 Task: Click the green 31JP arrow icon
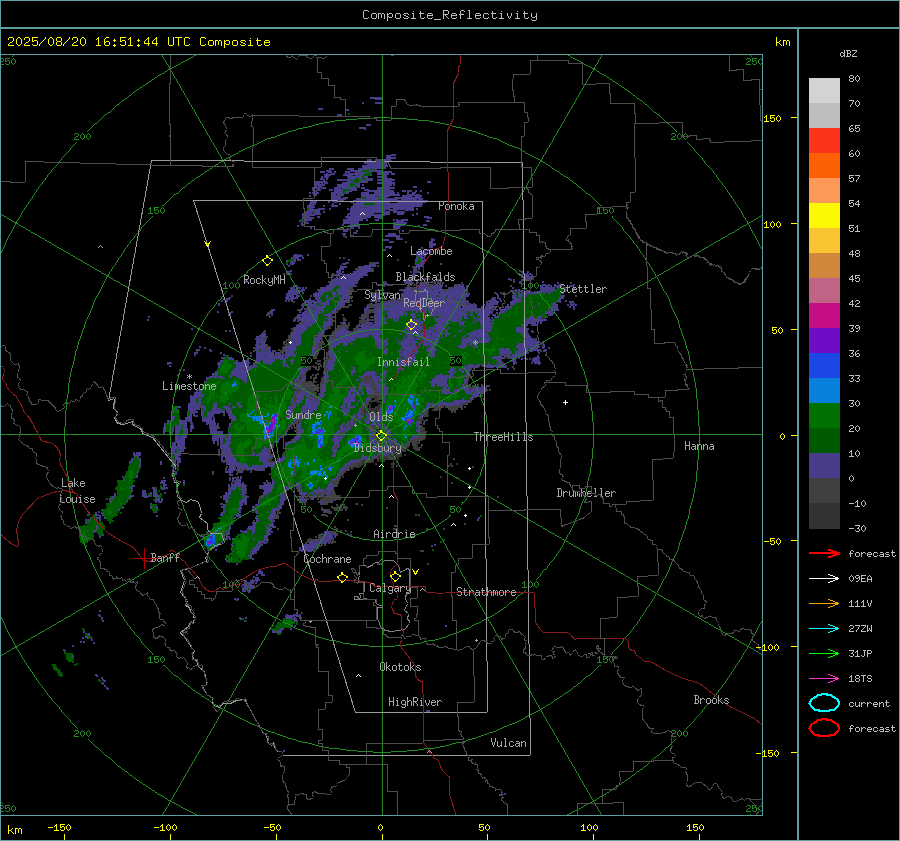[x=824, y=653]
